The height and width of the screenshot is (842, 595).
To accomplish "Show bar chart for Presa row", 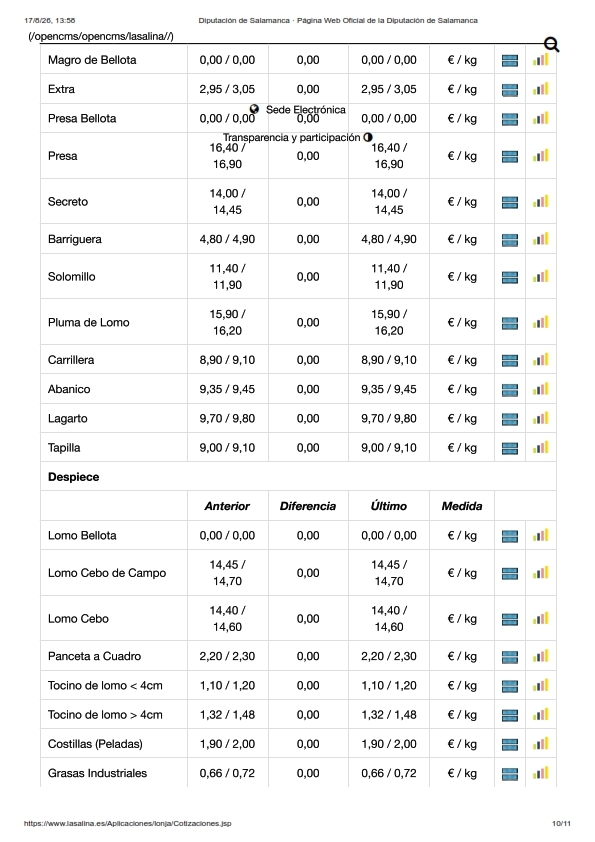I will [x=541, y=156].
